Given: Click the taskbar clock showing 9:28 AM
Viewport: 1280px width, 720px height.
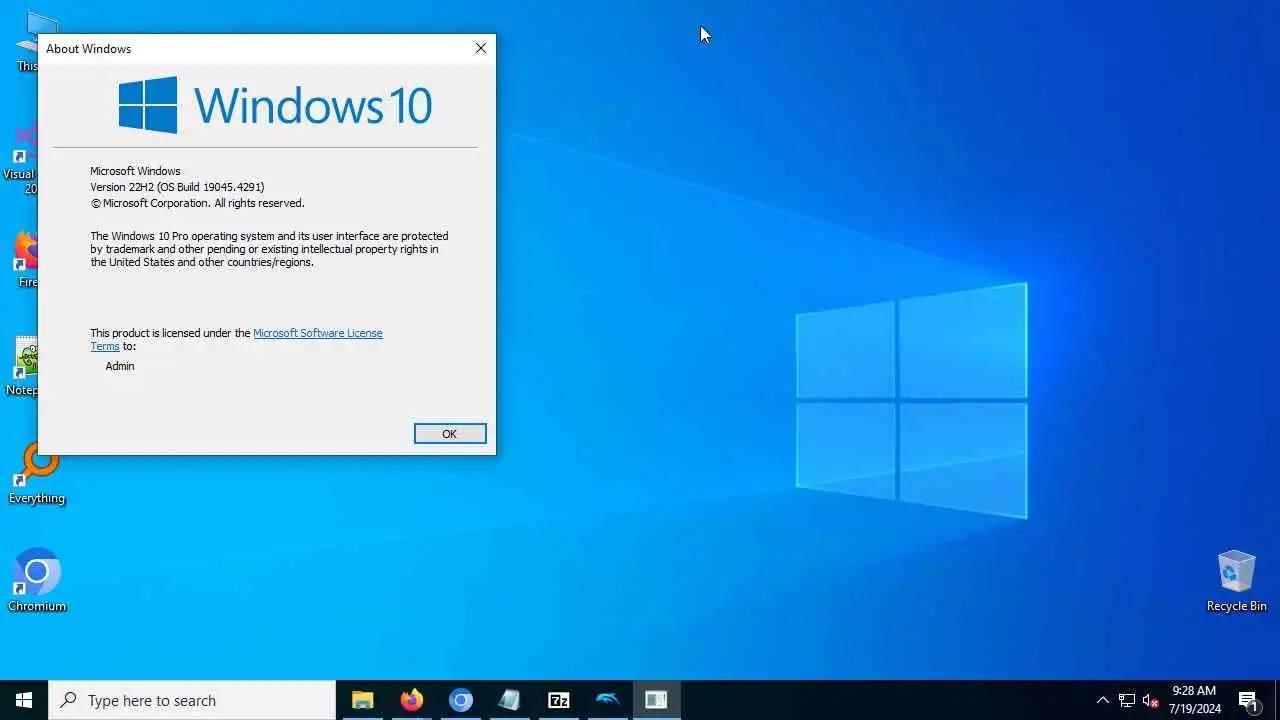Looking at the screenshot, I should [1194, 700].
